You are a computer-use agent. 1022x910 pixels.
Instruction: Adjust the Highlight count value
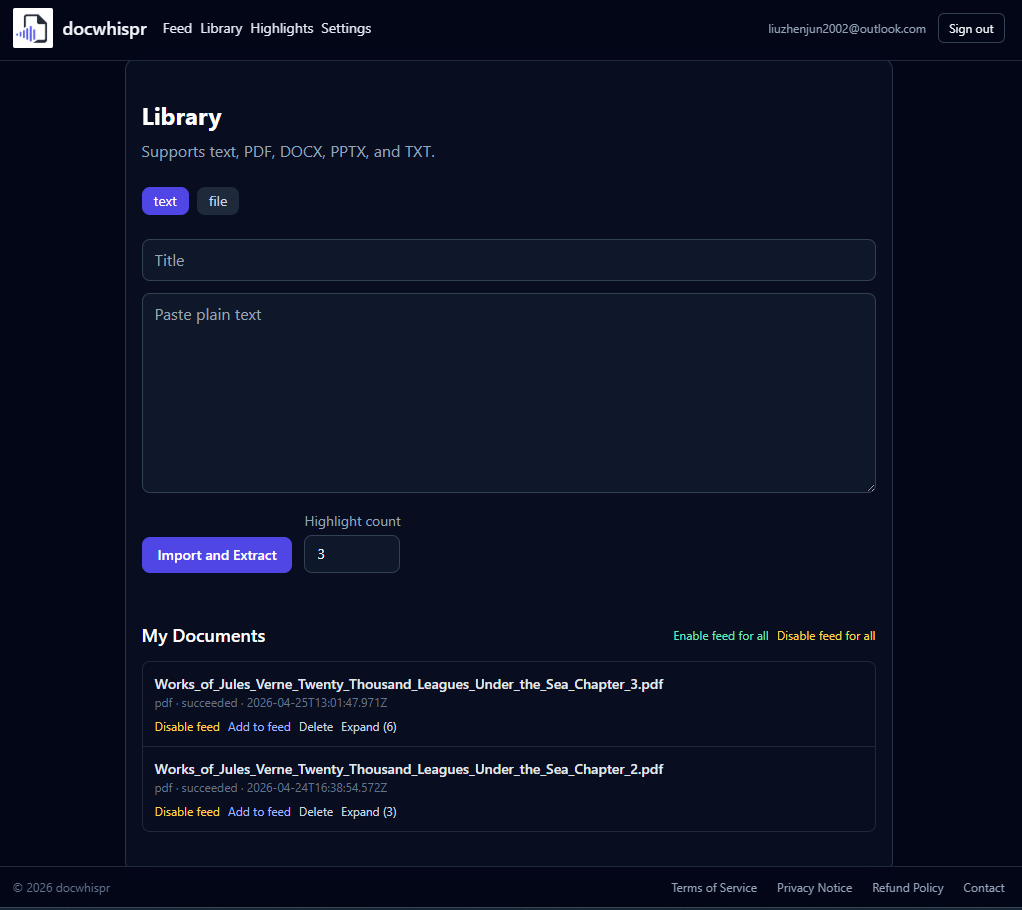point(351,553)
